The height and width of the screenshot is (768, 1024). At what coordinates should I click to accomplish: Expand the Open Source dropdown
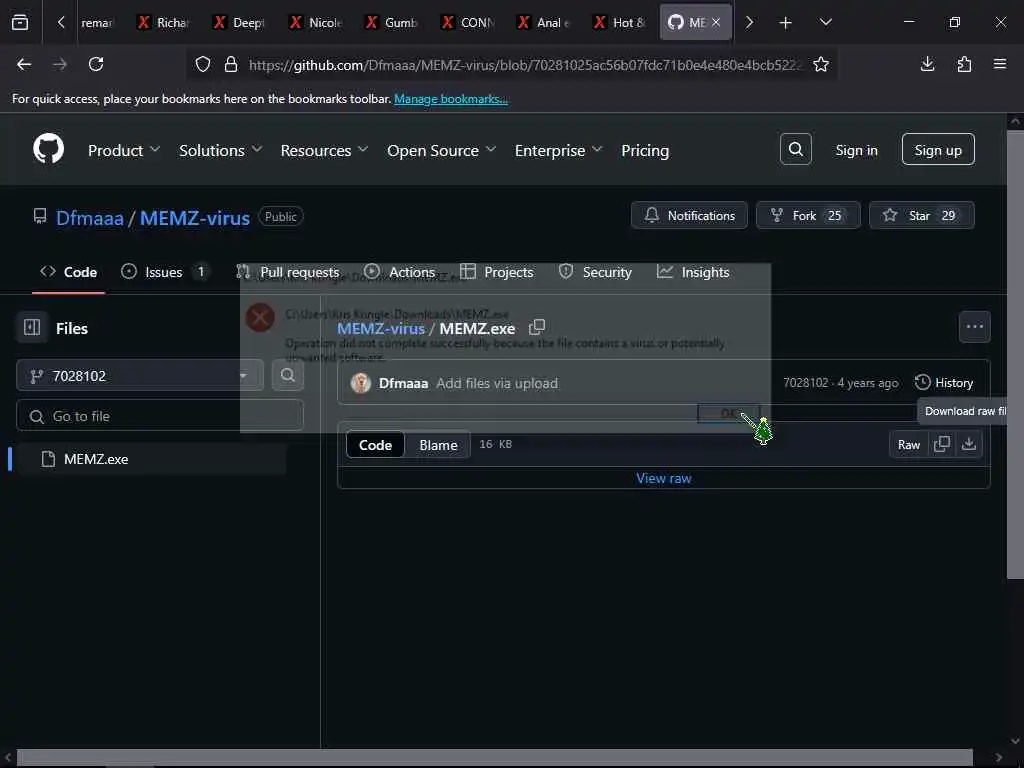(441, 150)
